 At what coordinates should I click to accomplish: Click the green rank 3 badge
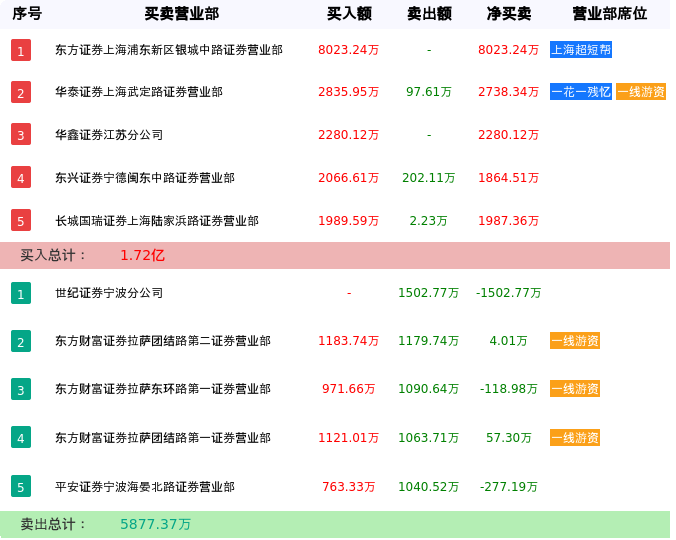pyautogui.click(x=21, y=389)
